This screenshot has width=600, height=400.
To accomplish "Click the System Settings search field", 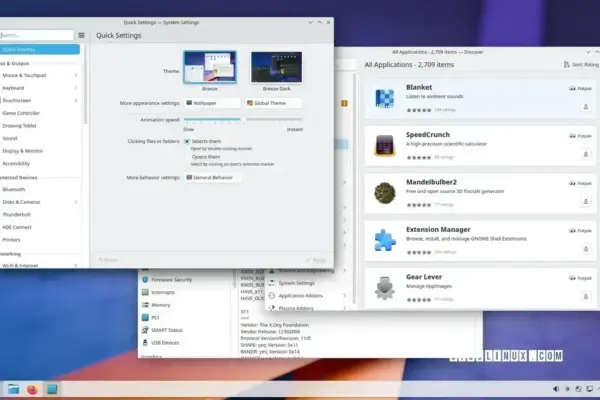I will click(36, 35).
